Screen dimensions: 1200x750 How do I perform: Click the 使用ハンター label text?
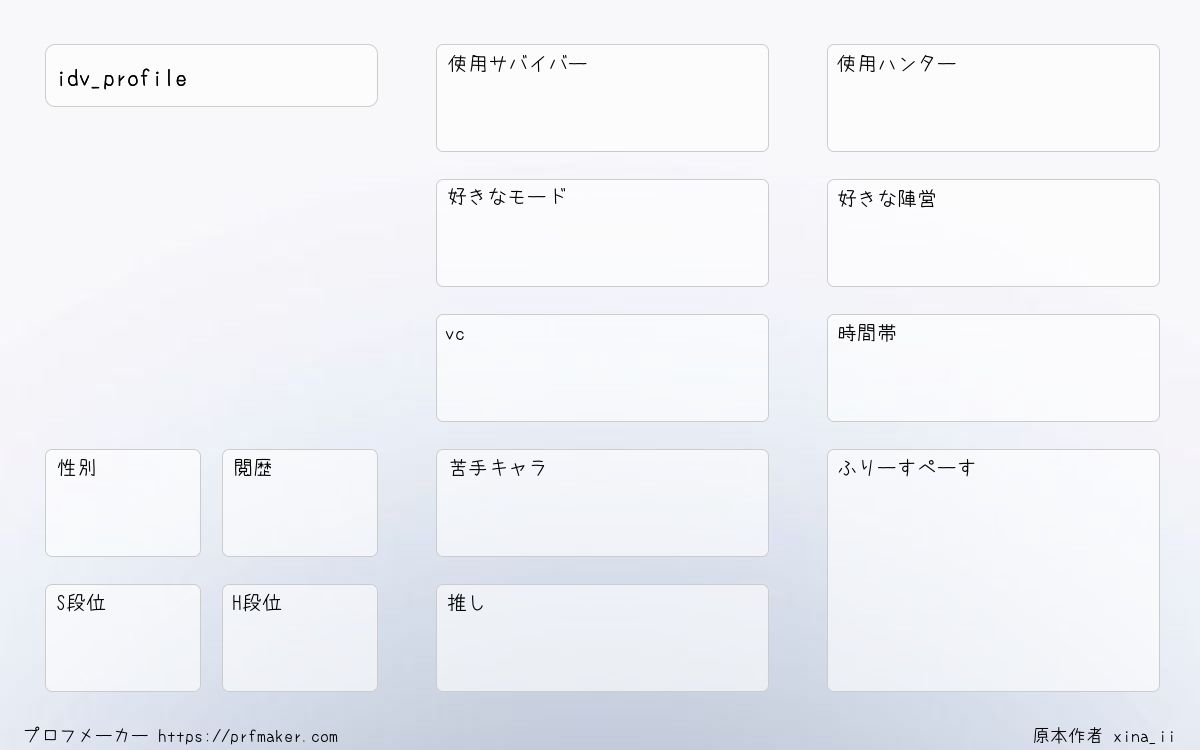click(896, 64)
